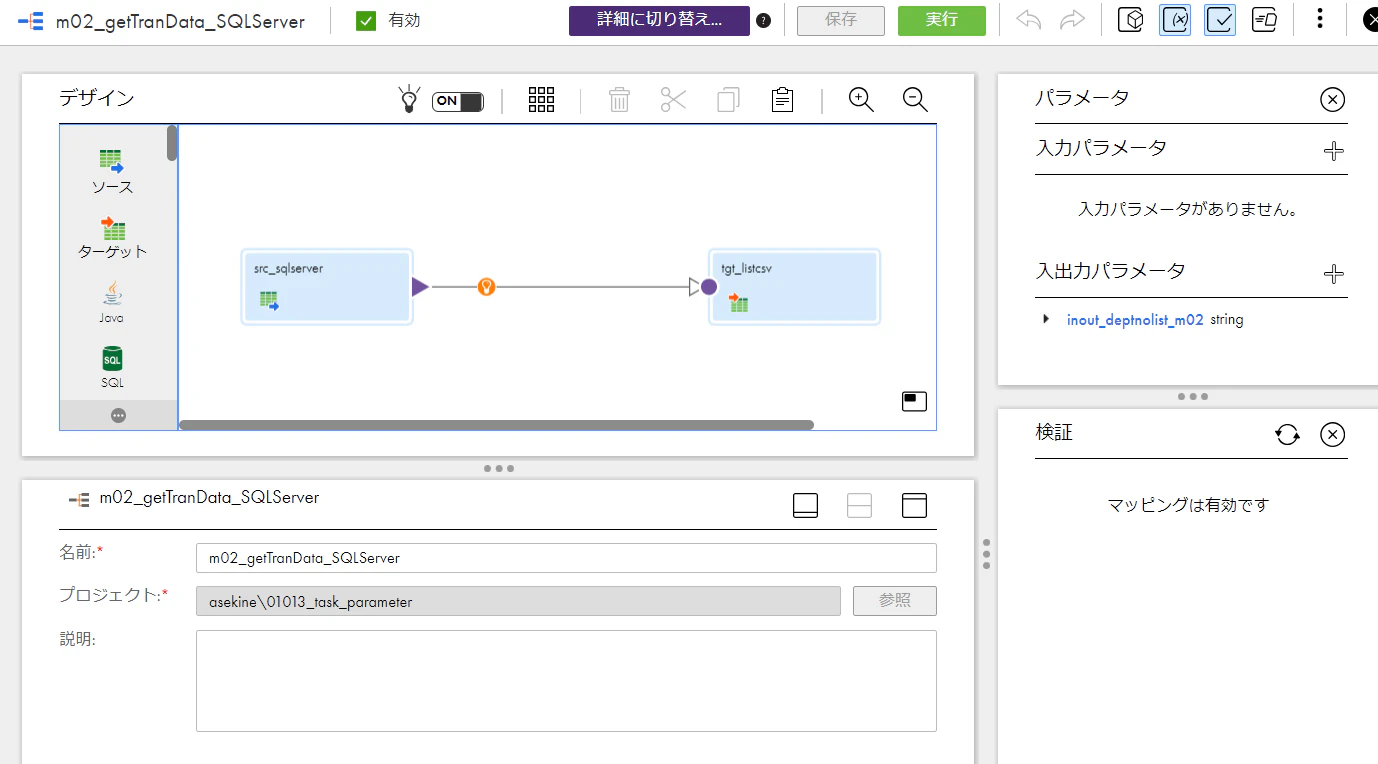The height and width of the screenshot is (764, 1378).
Task: Toggle the parameters panel toolbar button
Action: point(1175,19)
